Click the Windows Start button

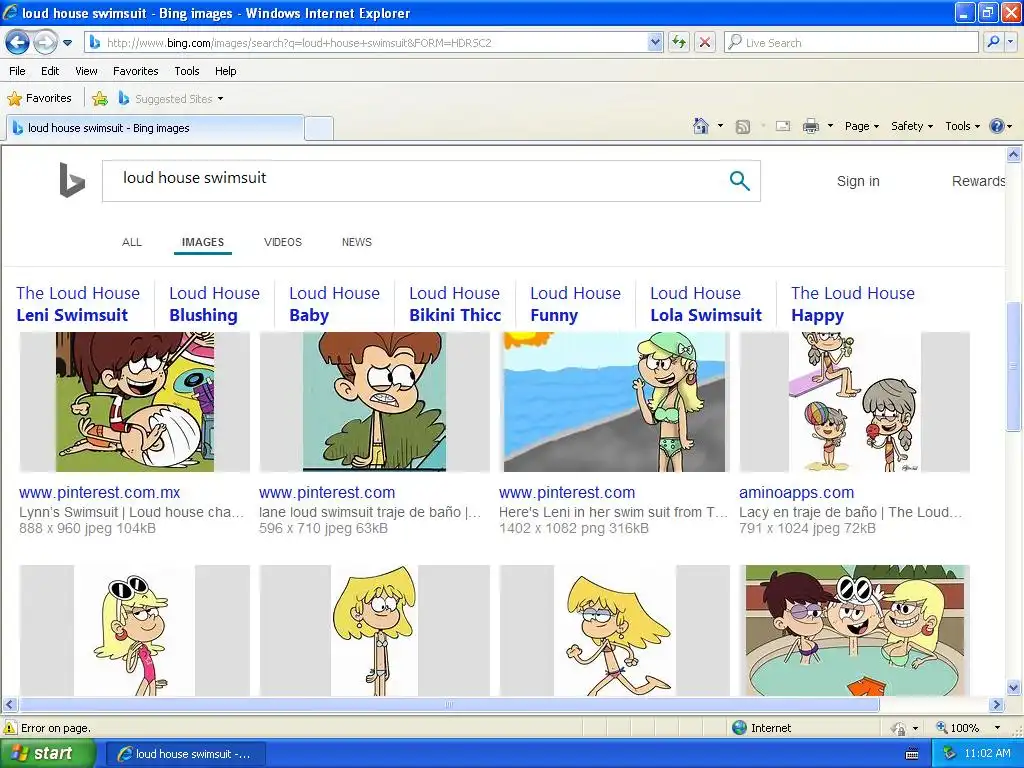coord(47,753)
